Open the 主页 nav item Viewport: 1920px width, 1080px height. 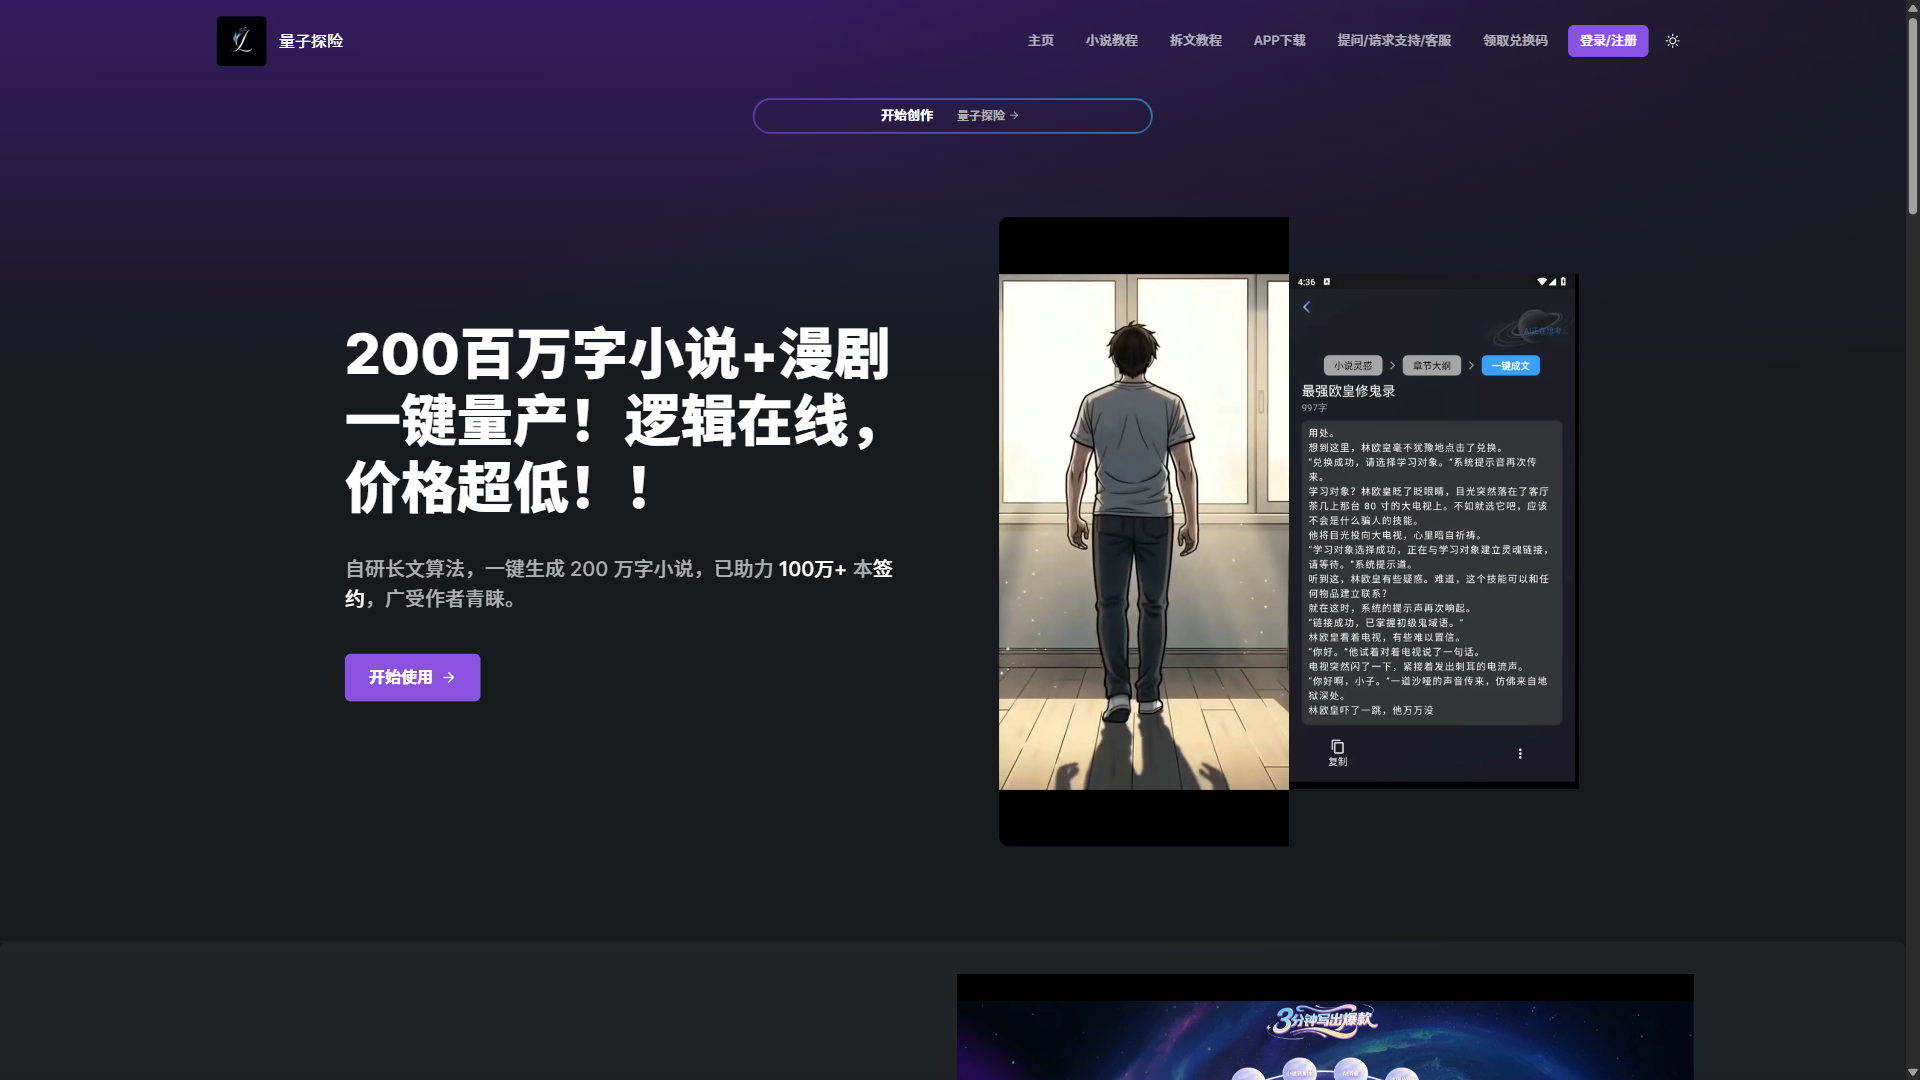point(1040,41)
